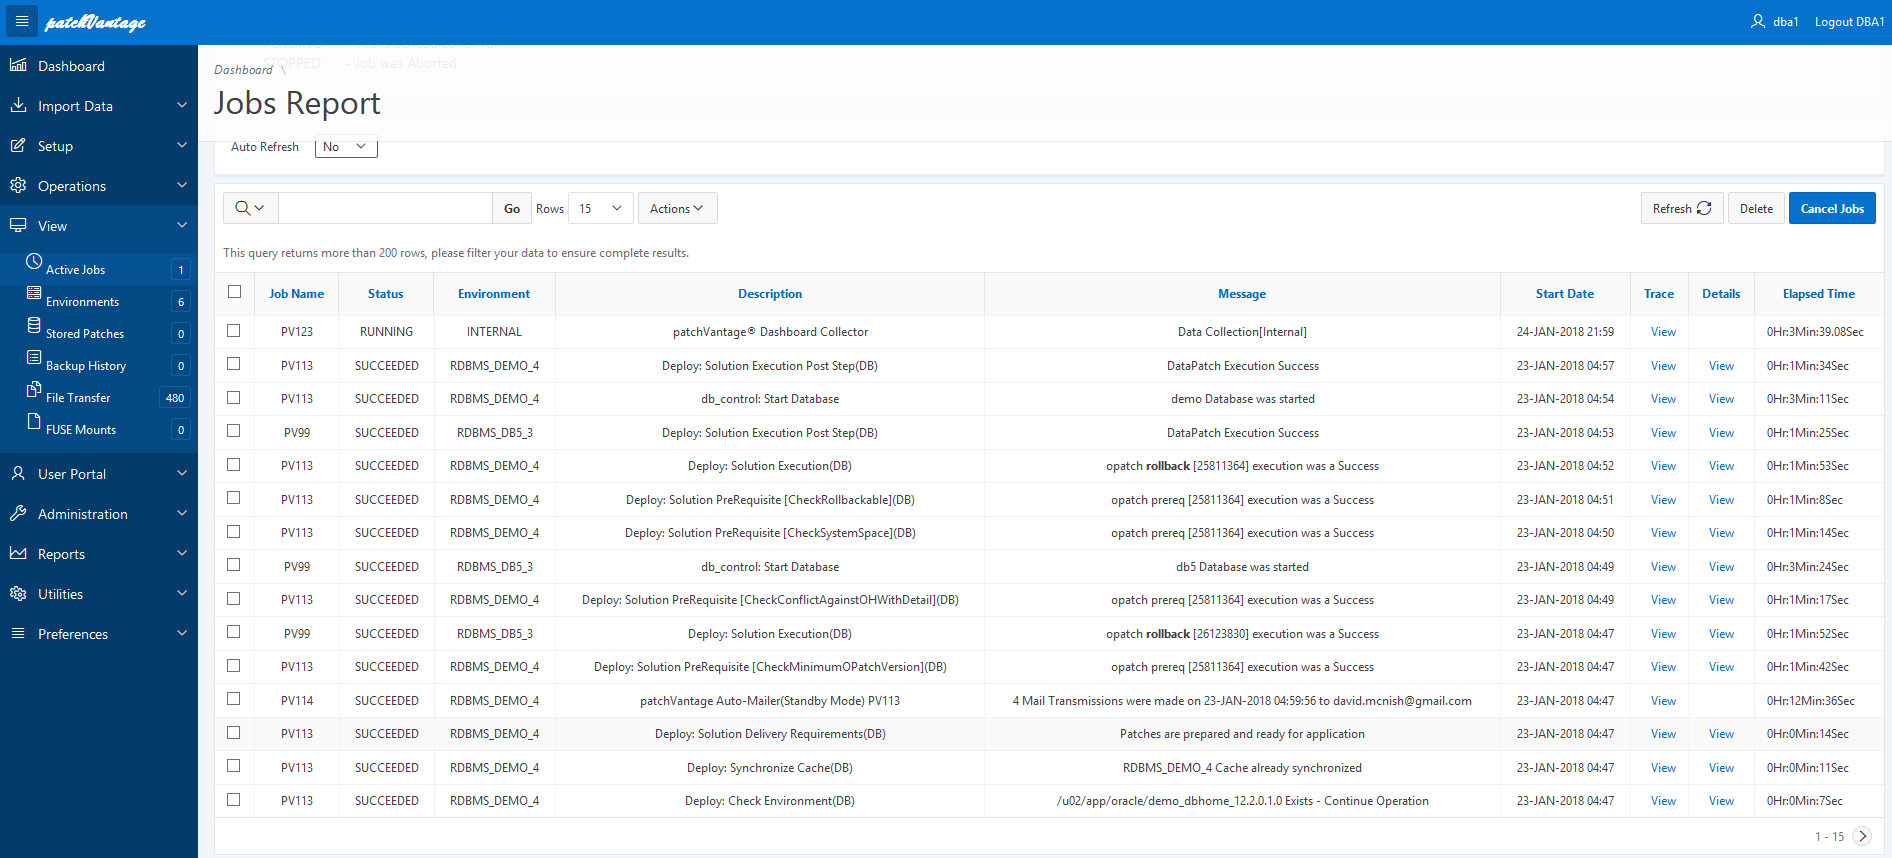This screenshot has width=1892, height=858.
Task: Click the Setup pencil icon
Action: (18, 145)
